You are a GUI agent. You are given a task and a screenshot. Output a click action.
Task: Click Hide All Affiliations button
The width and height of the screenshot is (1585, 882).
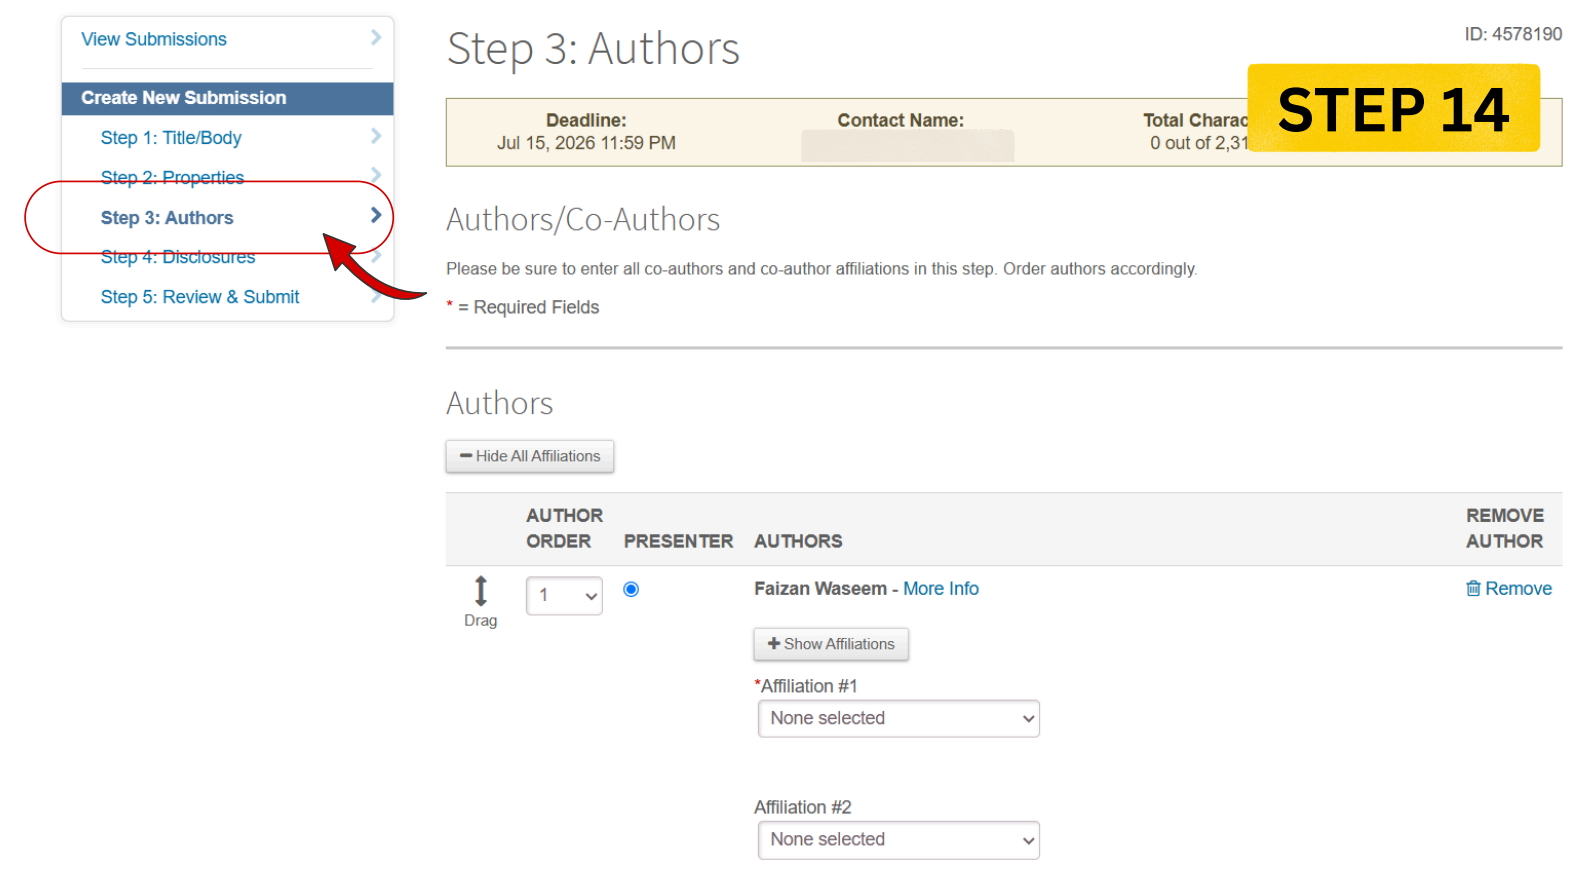click(530, 456)
